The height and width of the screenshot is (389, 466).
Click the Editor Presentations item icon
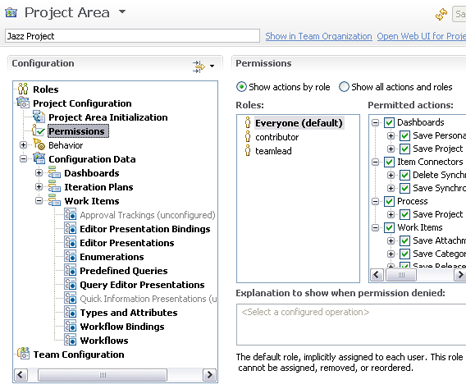70,243
